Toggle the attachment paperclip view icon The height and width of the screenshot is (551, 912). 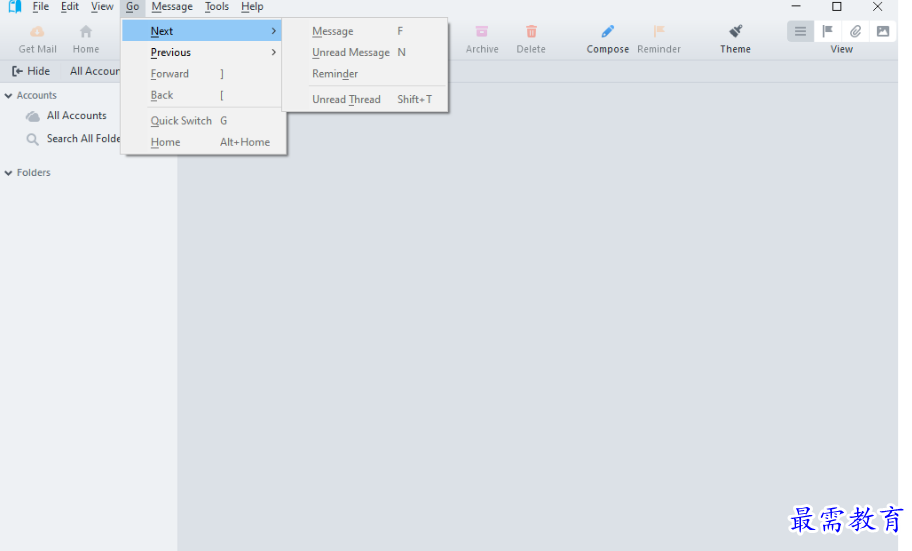point(855,31)
